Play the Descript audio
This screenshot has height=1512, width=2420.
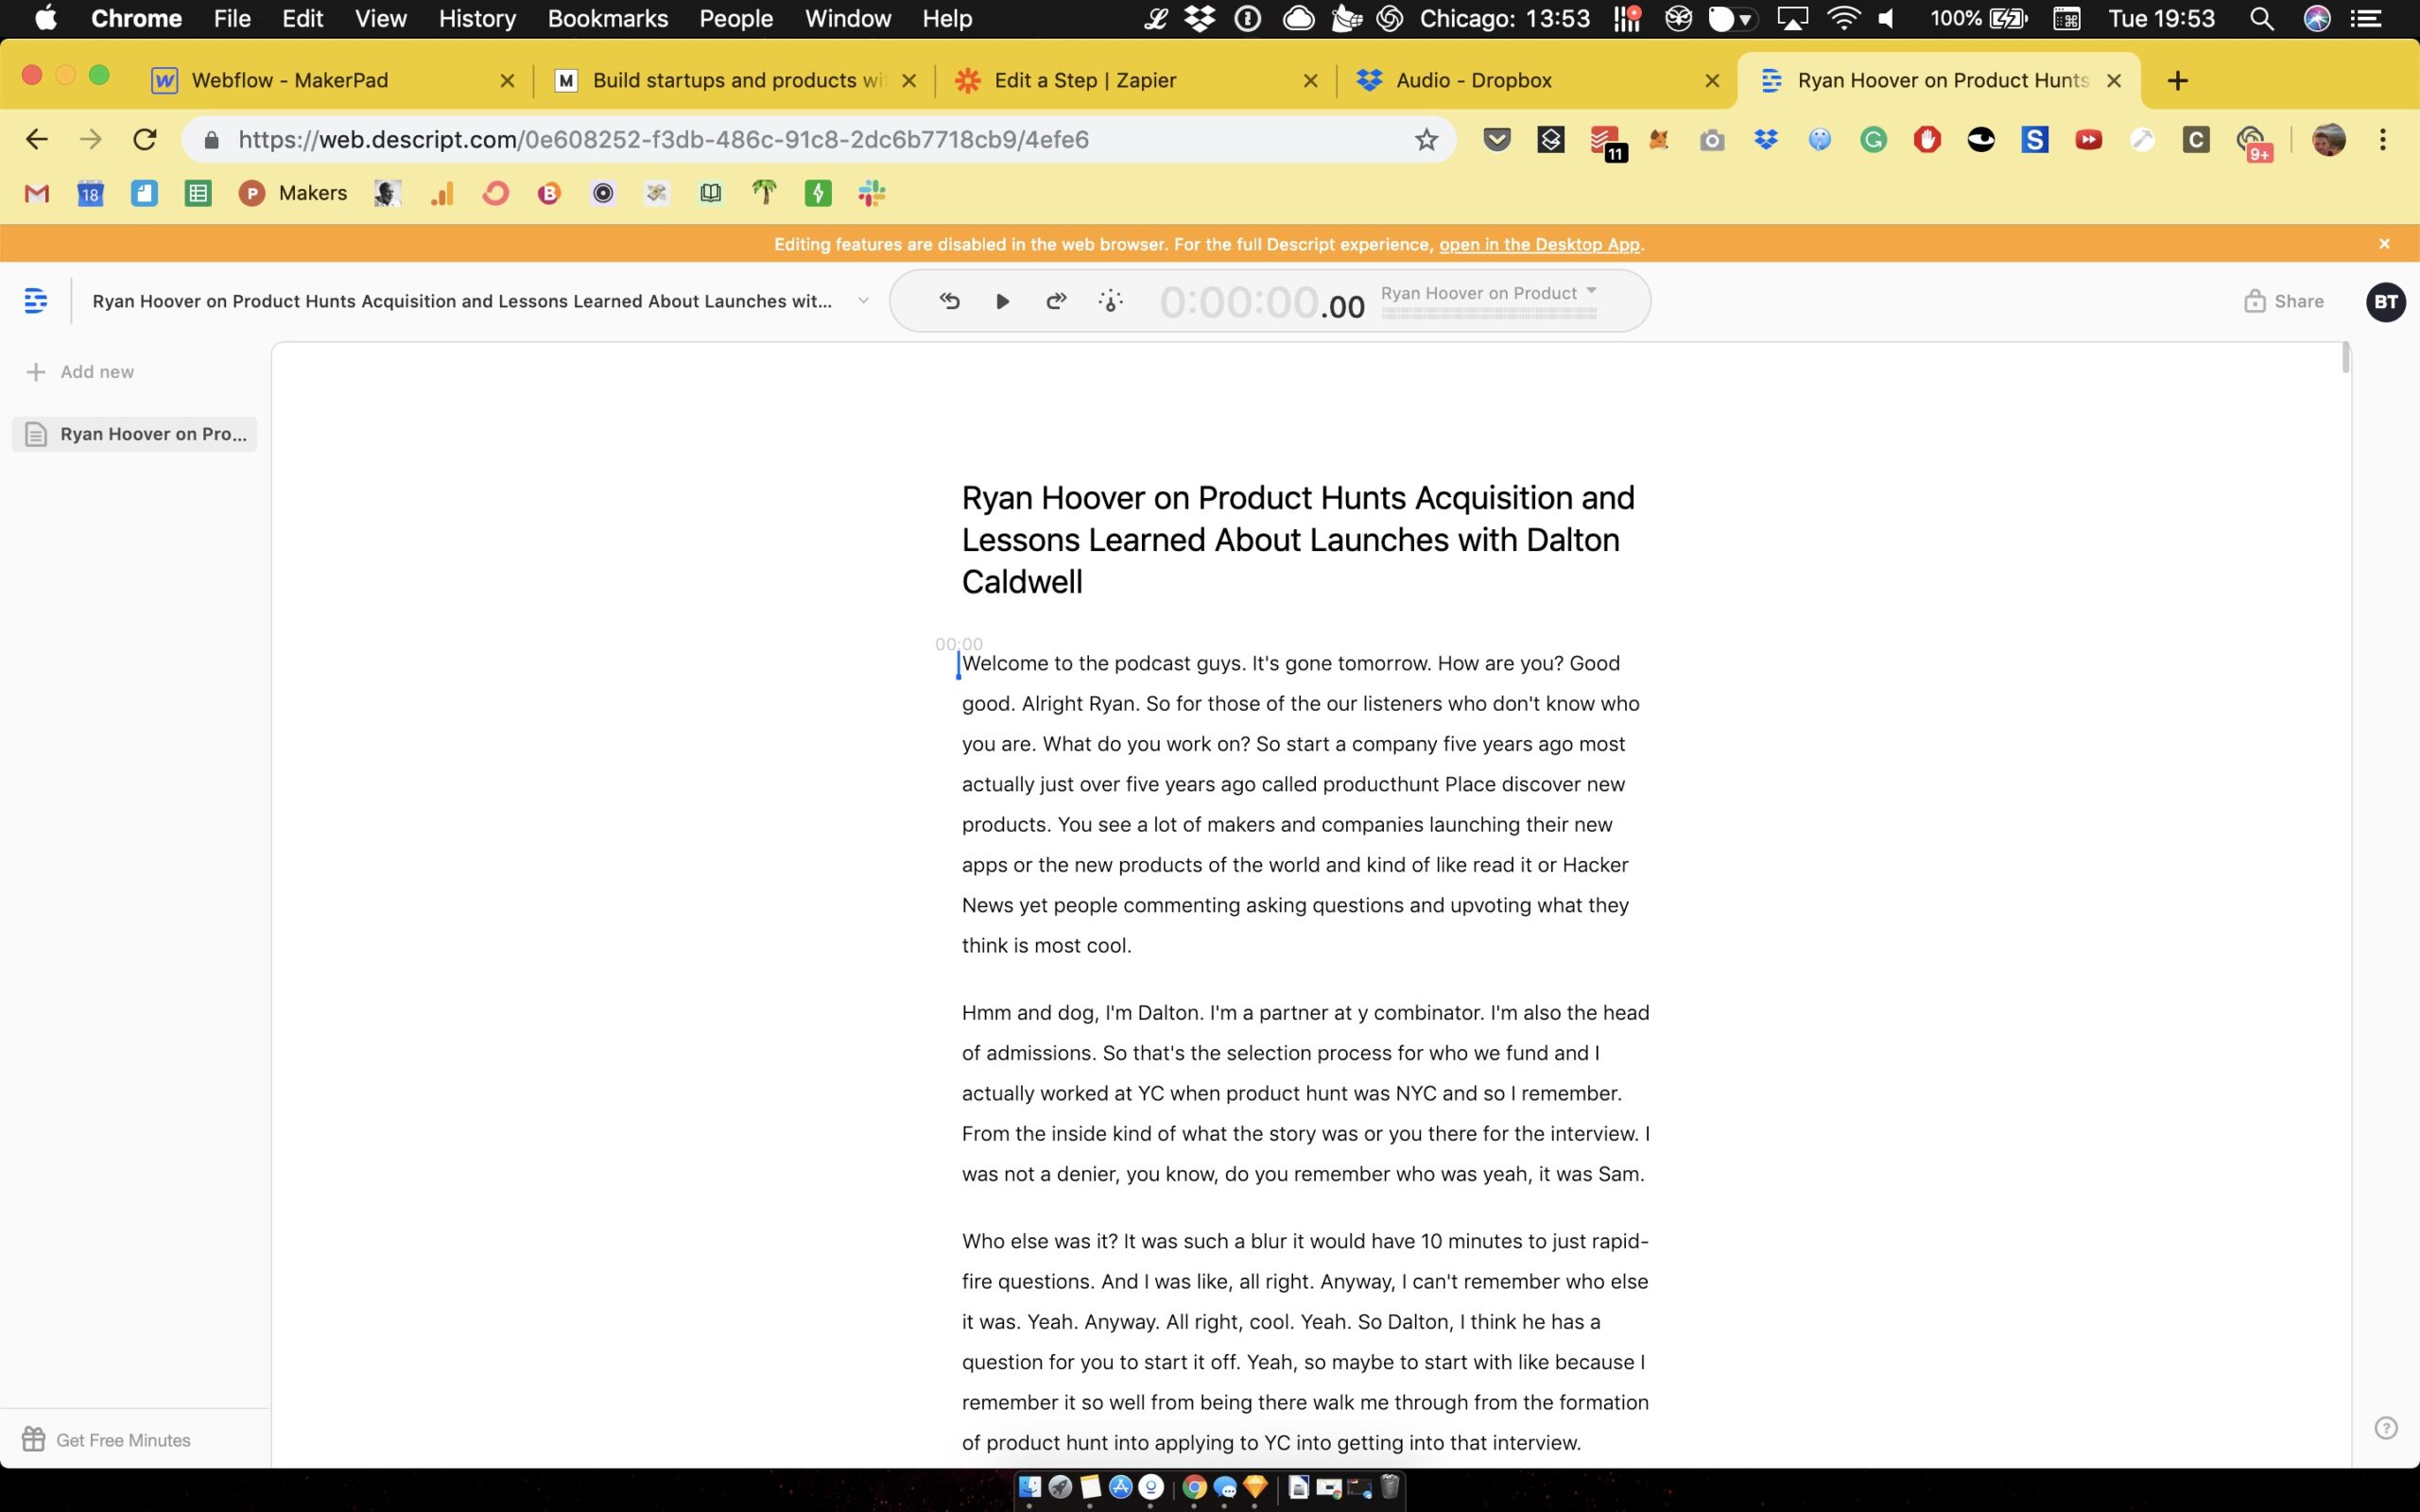pyautogui.click(x=1002, y=301)
